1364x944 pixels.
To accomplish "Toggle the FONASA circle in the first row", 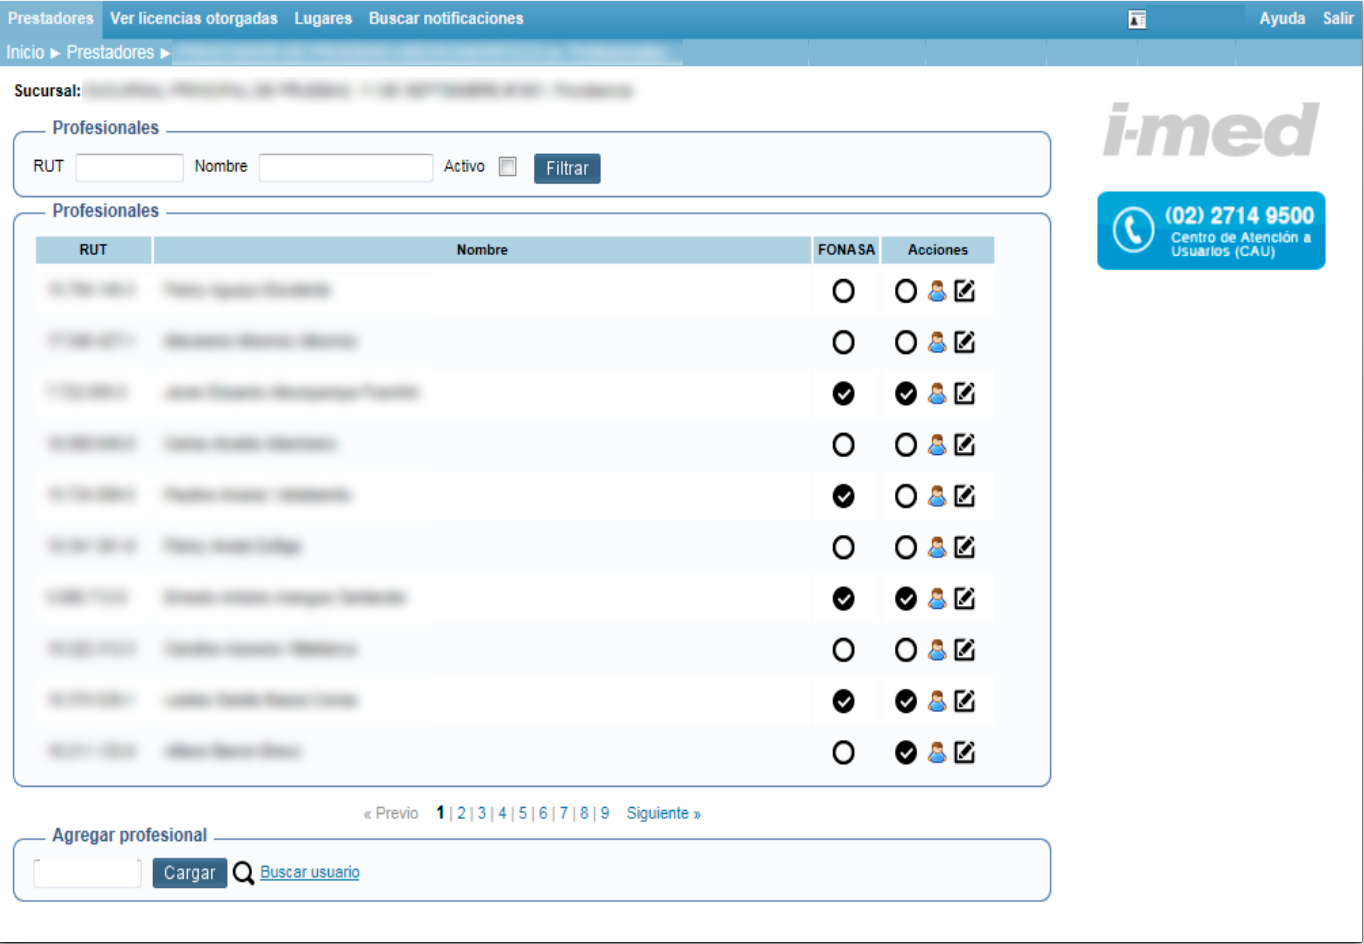I will (x=843, y=291).
